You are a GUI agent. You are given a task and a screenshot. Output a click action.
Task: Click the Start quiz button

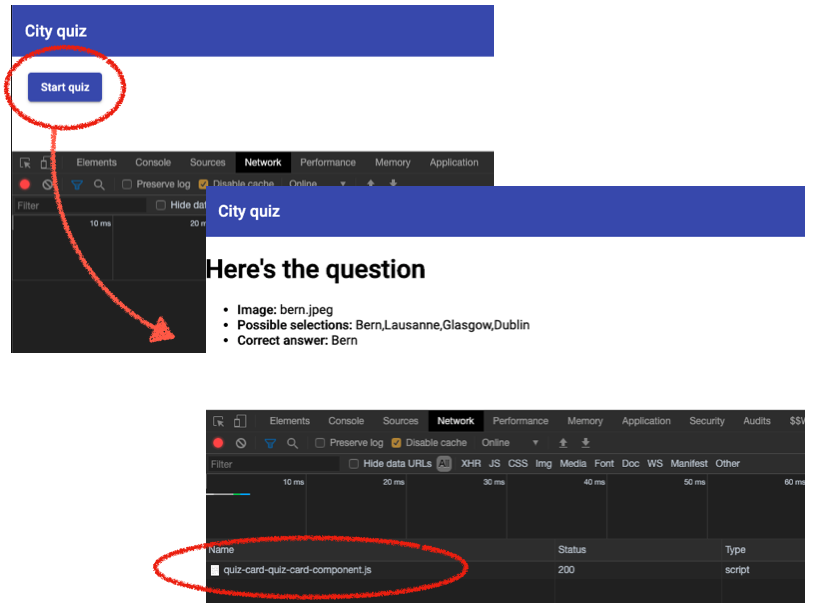click(65, 87)
